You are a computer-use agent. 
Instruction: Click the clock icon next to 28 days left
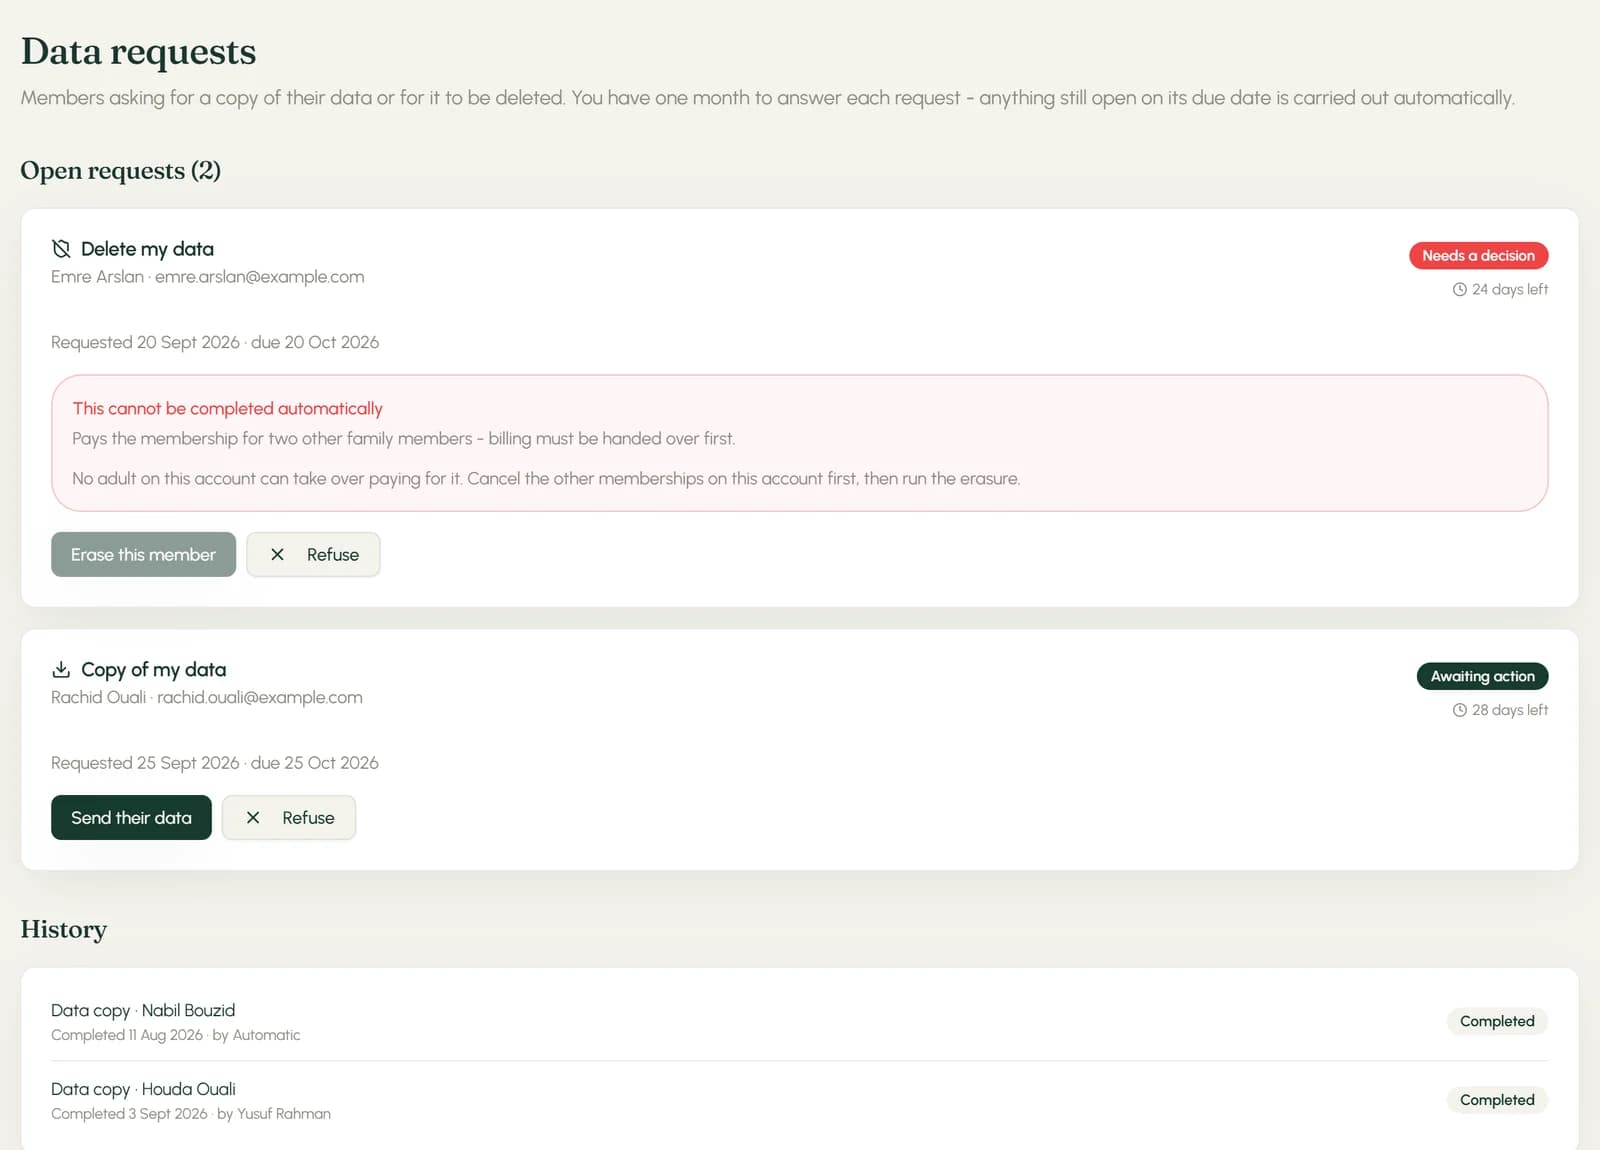coord(1459,710)
